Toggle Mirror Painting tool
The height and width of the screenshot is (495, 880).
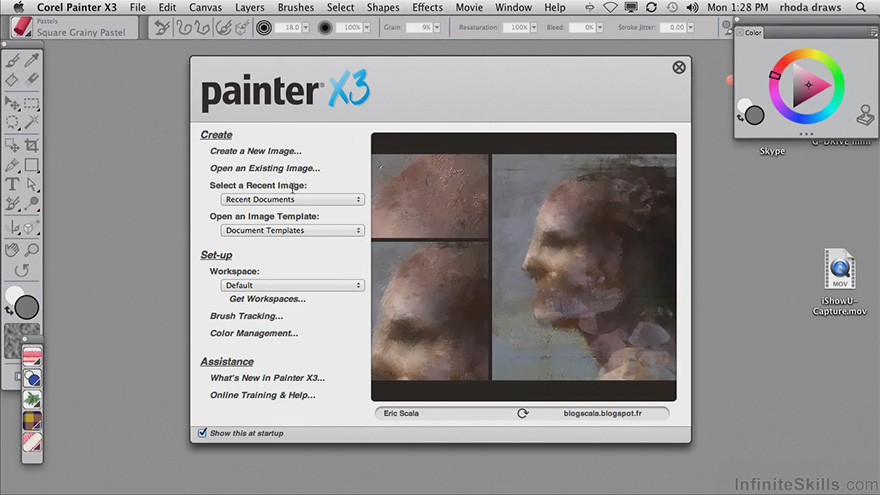tap(11, 228)
